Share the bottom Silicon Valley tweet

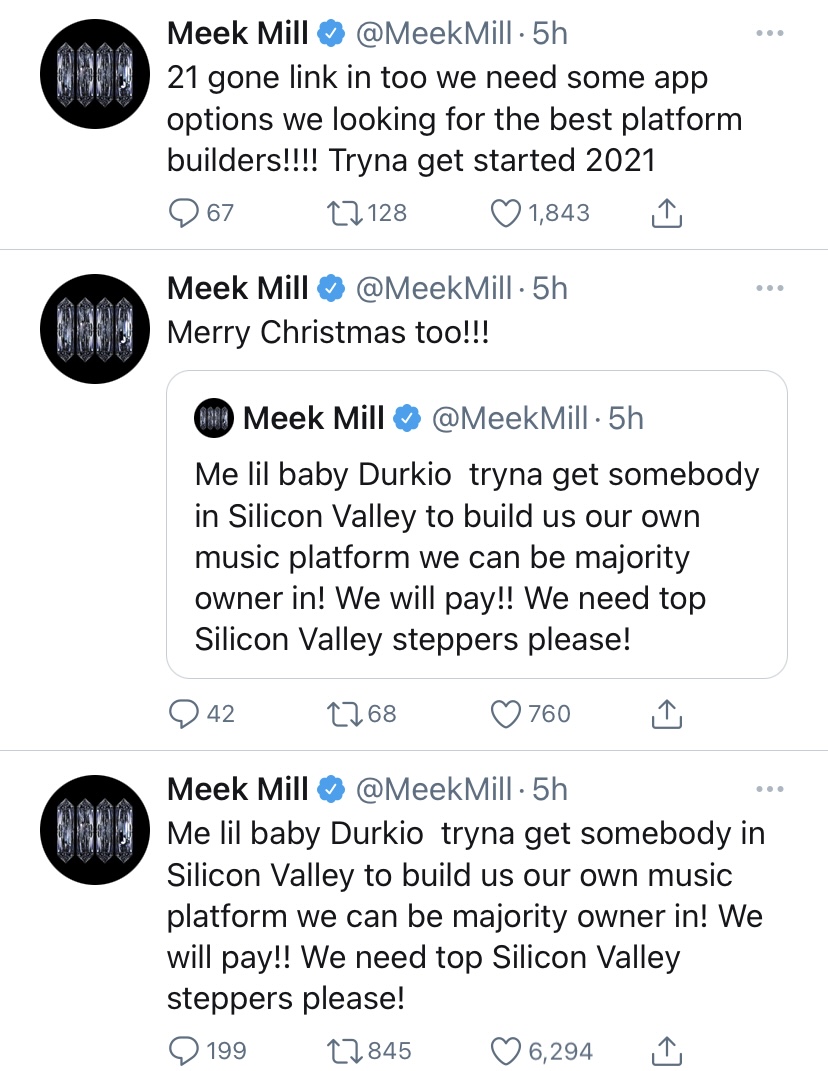(x=666, y=1051)
